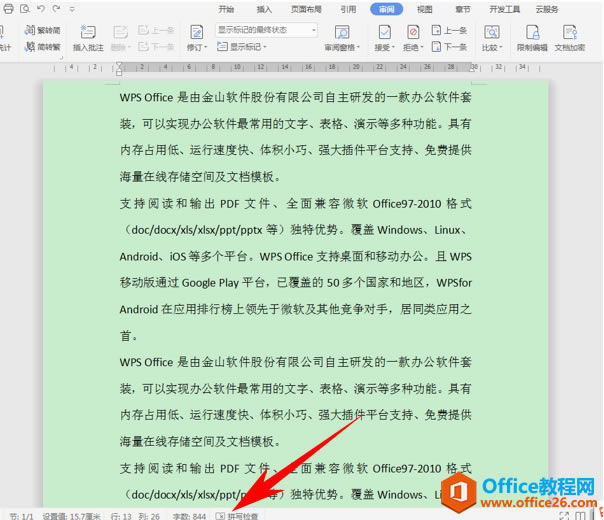Switch to 页面布局 tab

tap(306, 9)
